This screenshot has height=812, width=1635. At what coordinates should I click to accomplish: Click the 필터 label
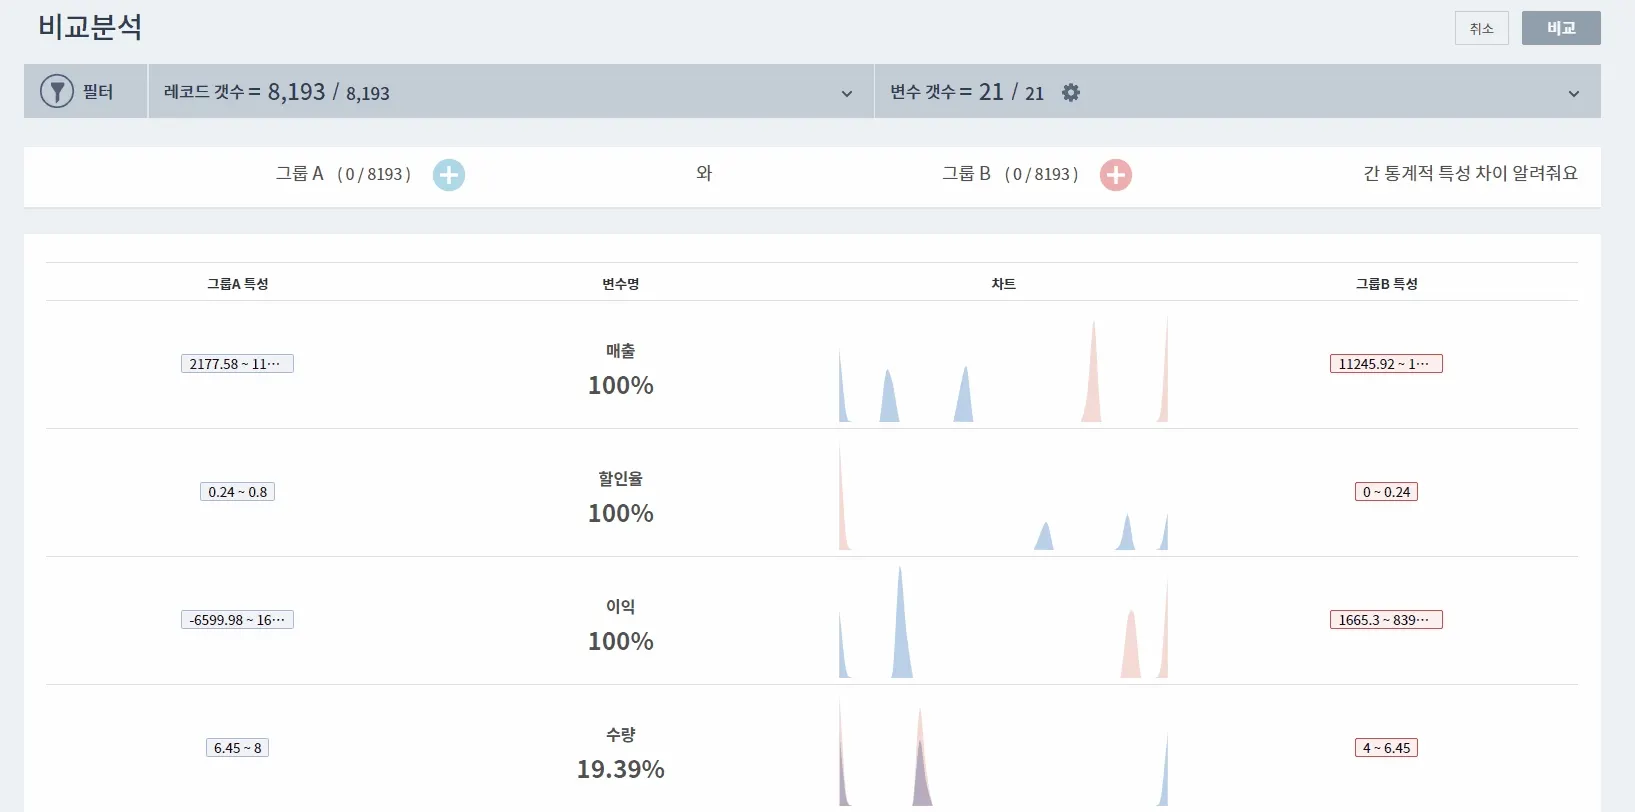click(98, 92)
